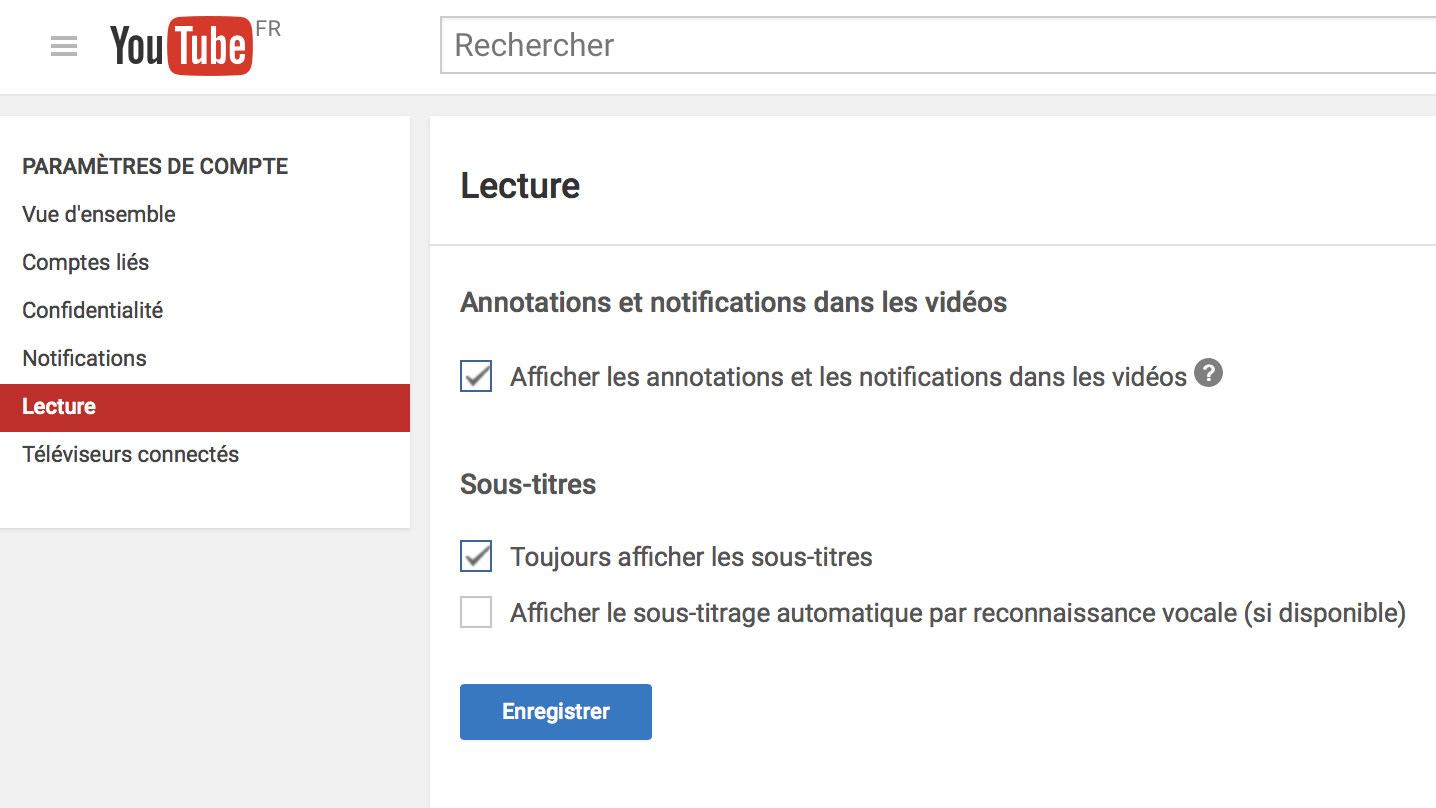1436x808 pixels.
Task: Click the FR country code beside logo
Action: coord(268,29)
